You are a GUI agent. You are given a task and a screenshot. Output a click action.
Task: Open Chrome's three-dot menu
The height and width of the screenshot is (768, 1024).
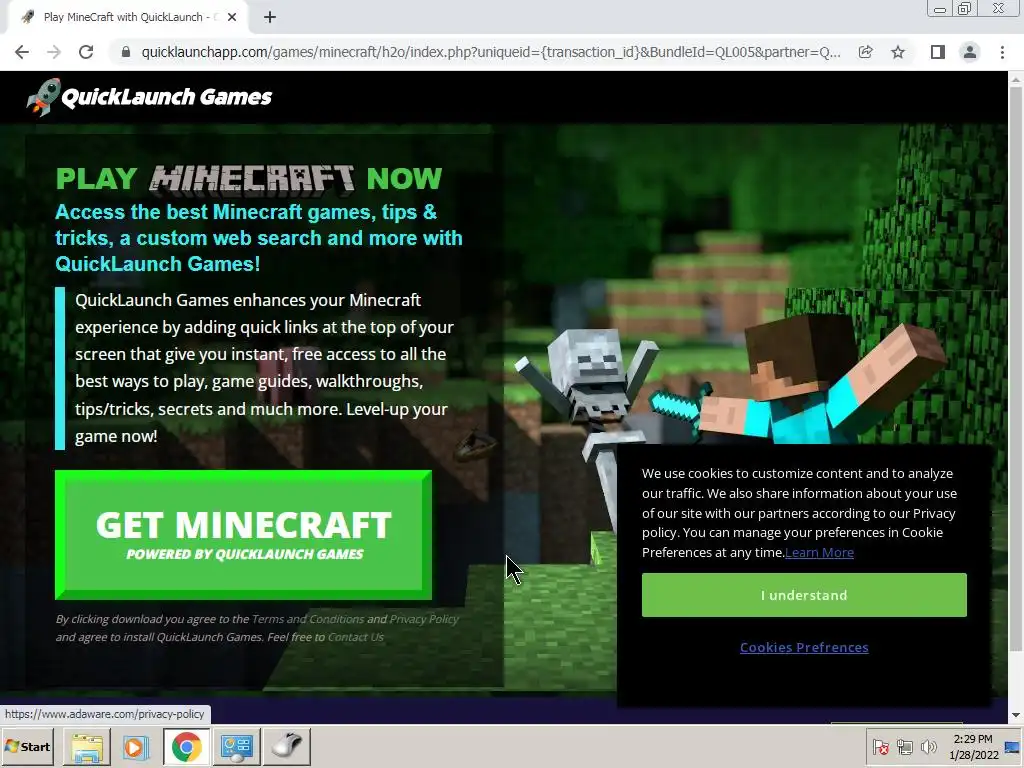(1002, 52)
